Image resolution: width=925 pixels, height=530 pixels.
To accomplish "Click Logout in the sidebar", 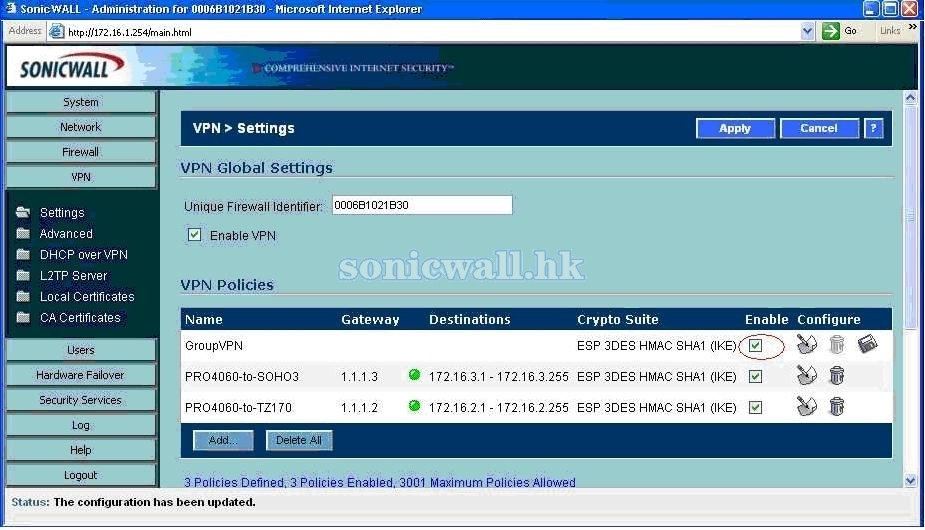I will [81, 475].
